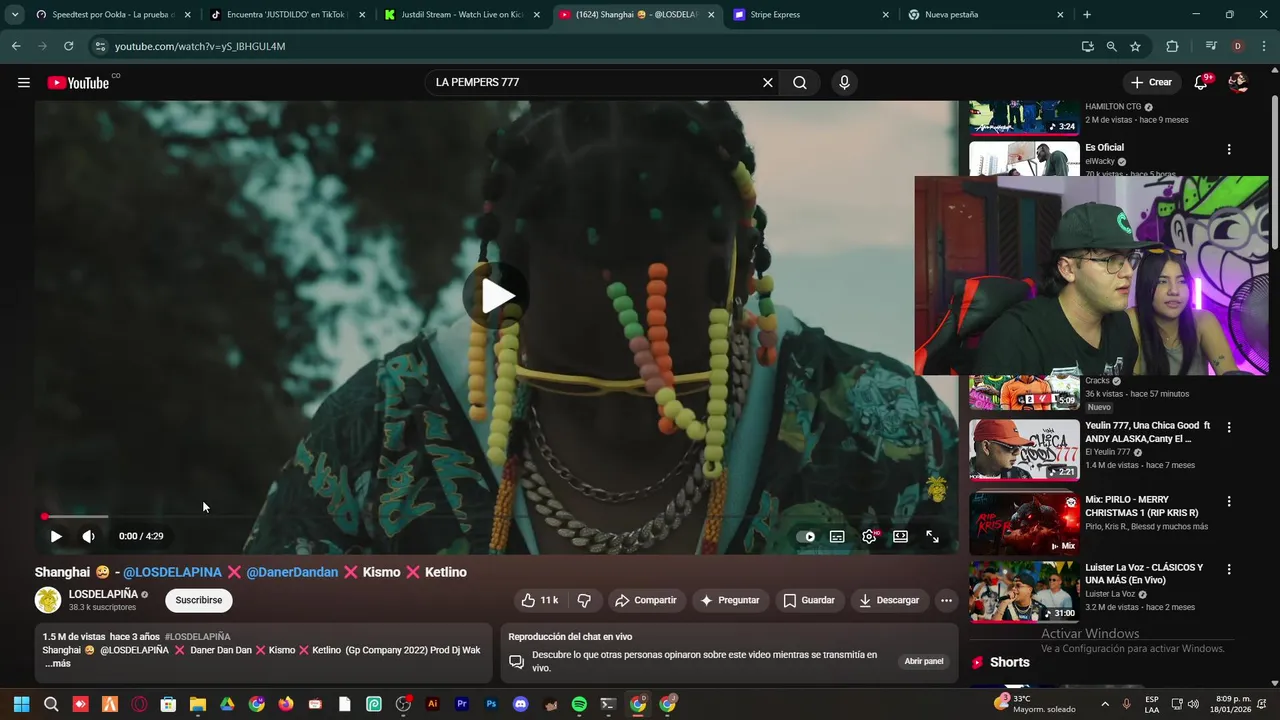The width and height of the screenshot is (1280, 720).
Task: Switch to the Stripe Express tab
Action: click(810, 15)
